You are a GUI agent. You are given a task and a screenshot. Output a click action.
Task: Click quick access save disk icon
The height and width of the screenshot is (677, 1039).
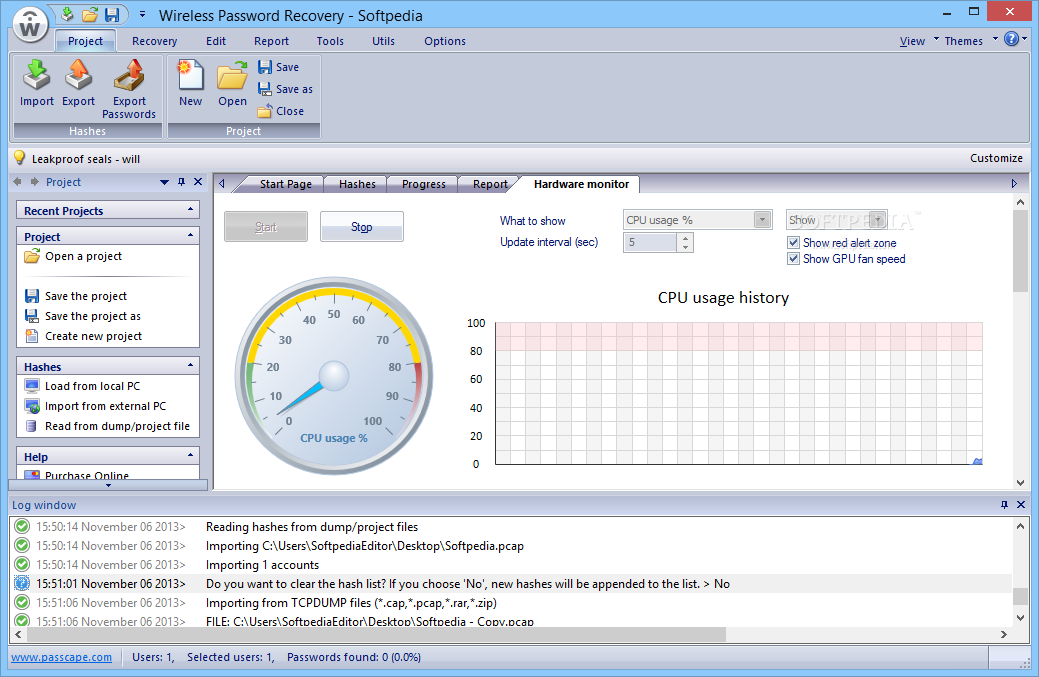coord(112,15)
